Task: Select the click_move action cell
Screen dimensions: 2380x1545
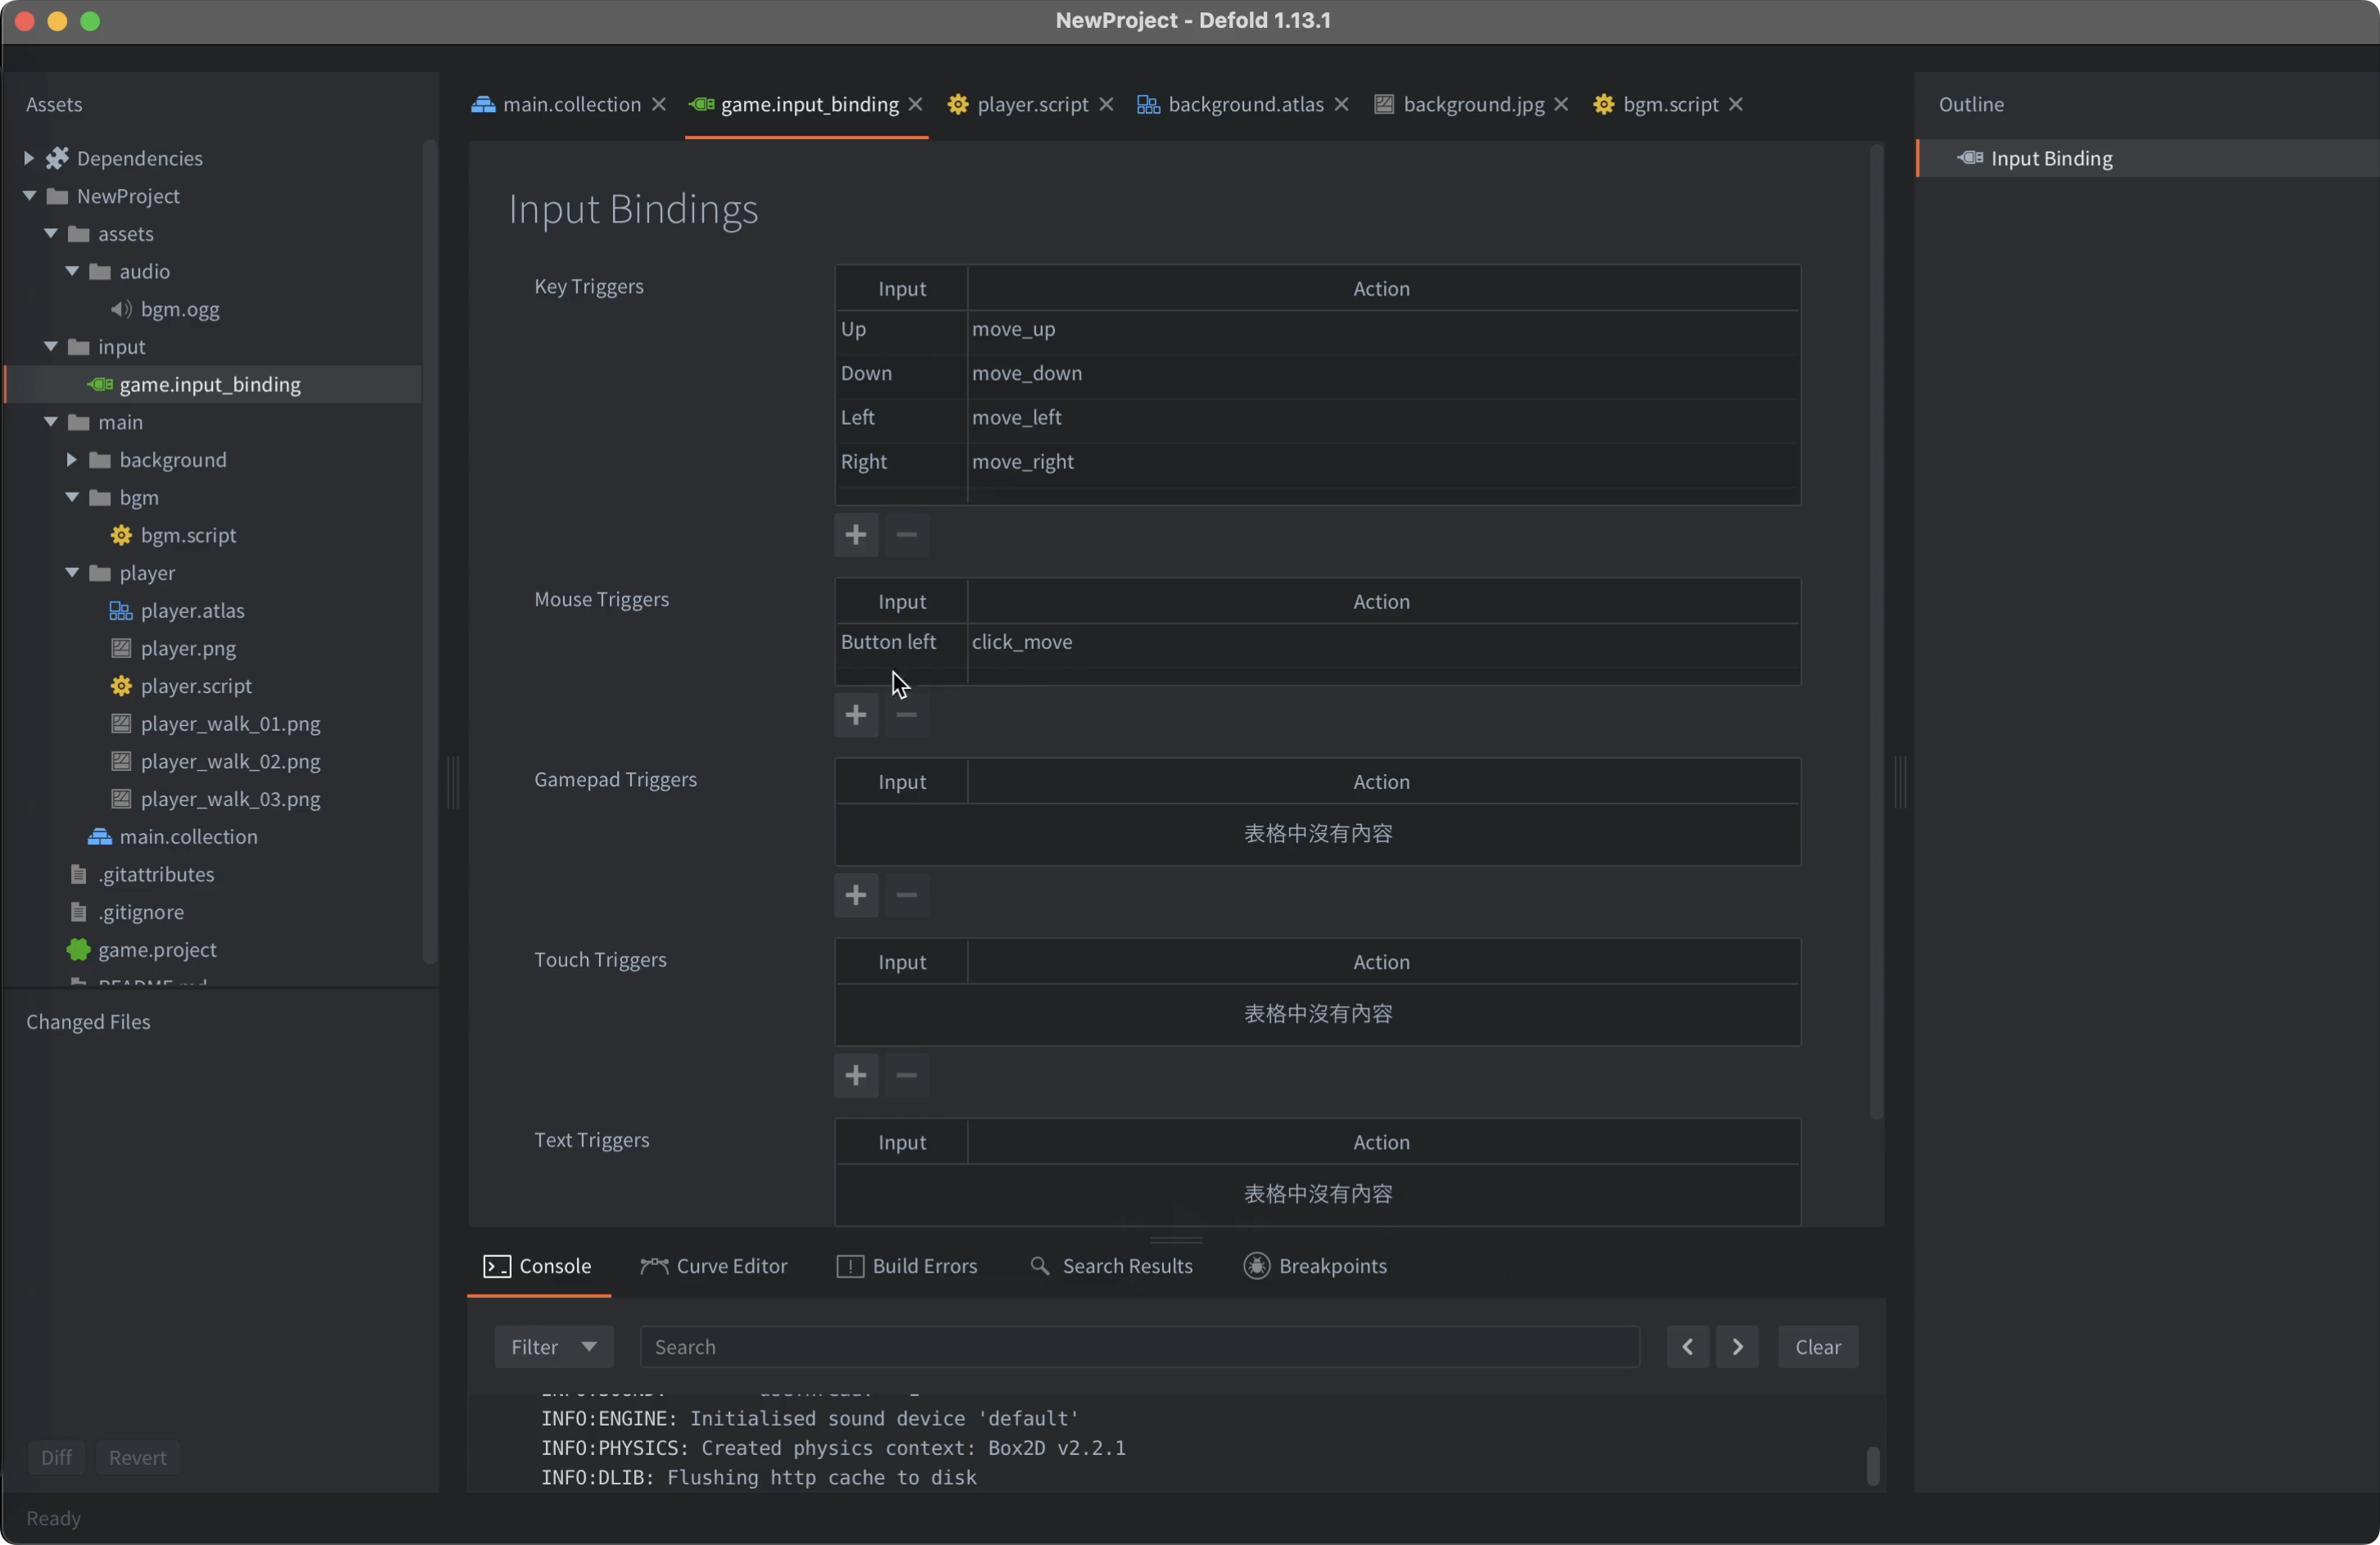Action: coord(1384,642)
